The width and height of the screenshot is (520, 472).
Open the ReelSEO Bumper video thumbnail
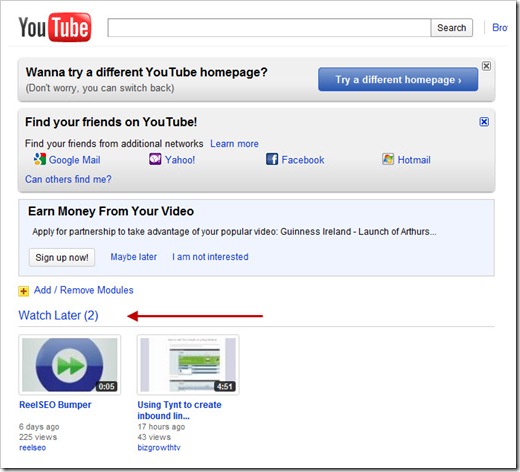pyautogui.click(x=70, y=365)
